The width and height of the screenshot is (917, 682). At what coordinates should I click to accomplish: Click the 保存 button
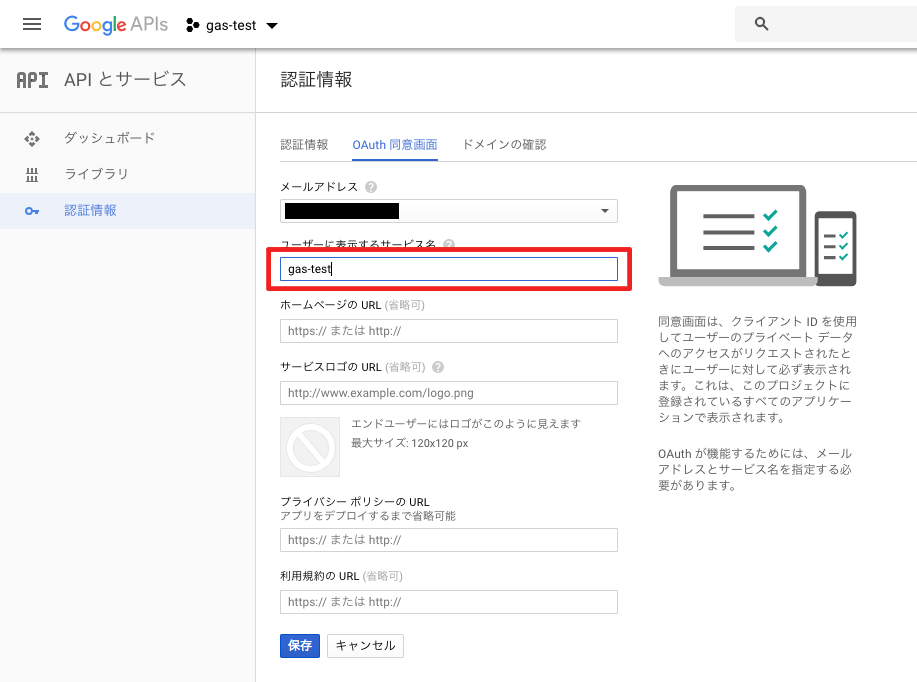300,646
